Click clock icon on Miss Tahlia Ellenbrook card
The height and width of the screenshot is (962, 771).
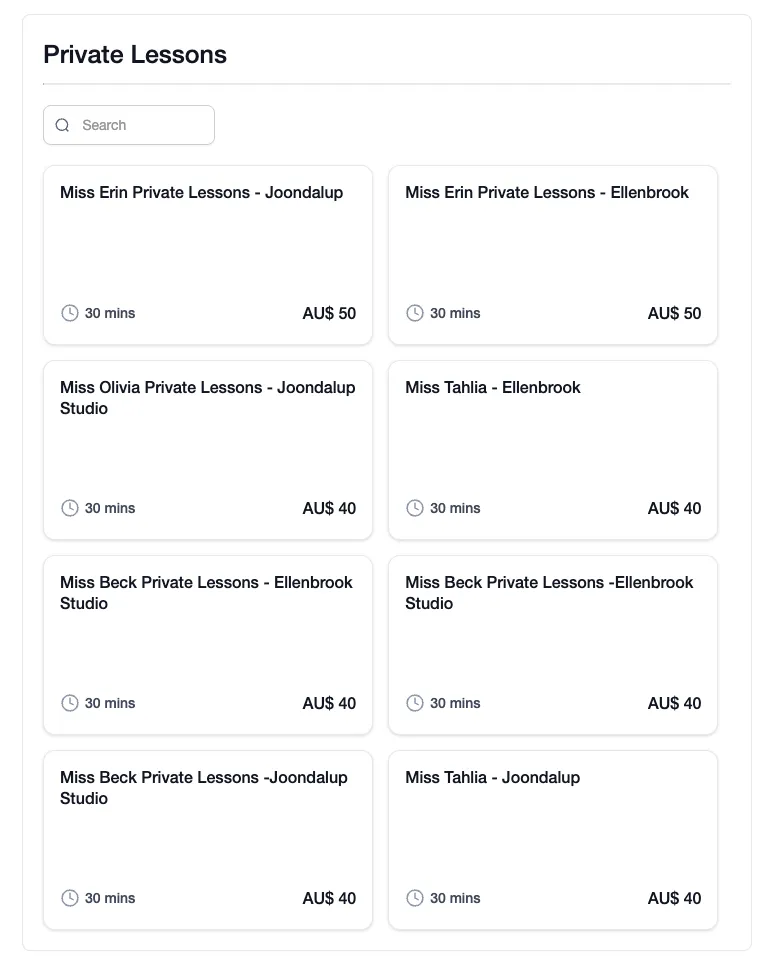point(415,508)
